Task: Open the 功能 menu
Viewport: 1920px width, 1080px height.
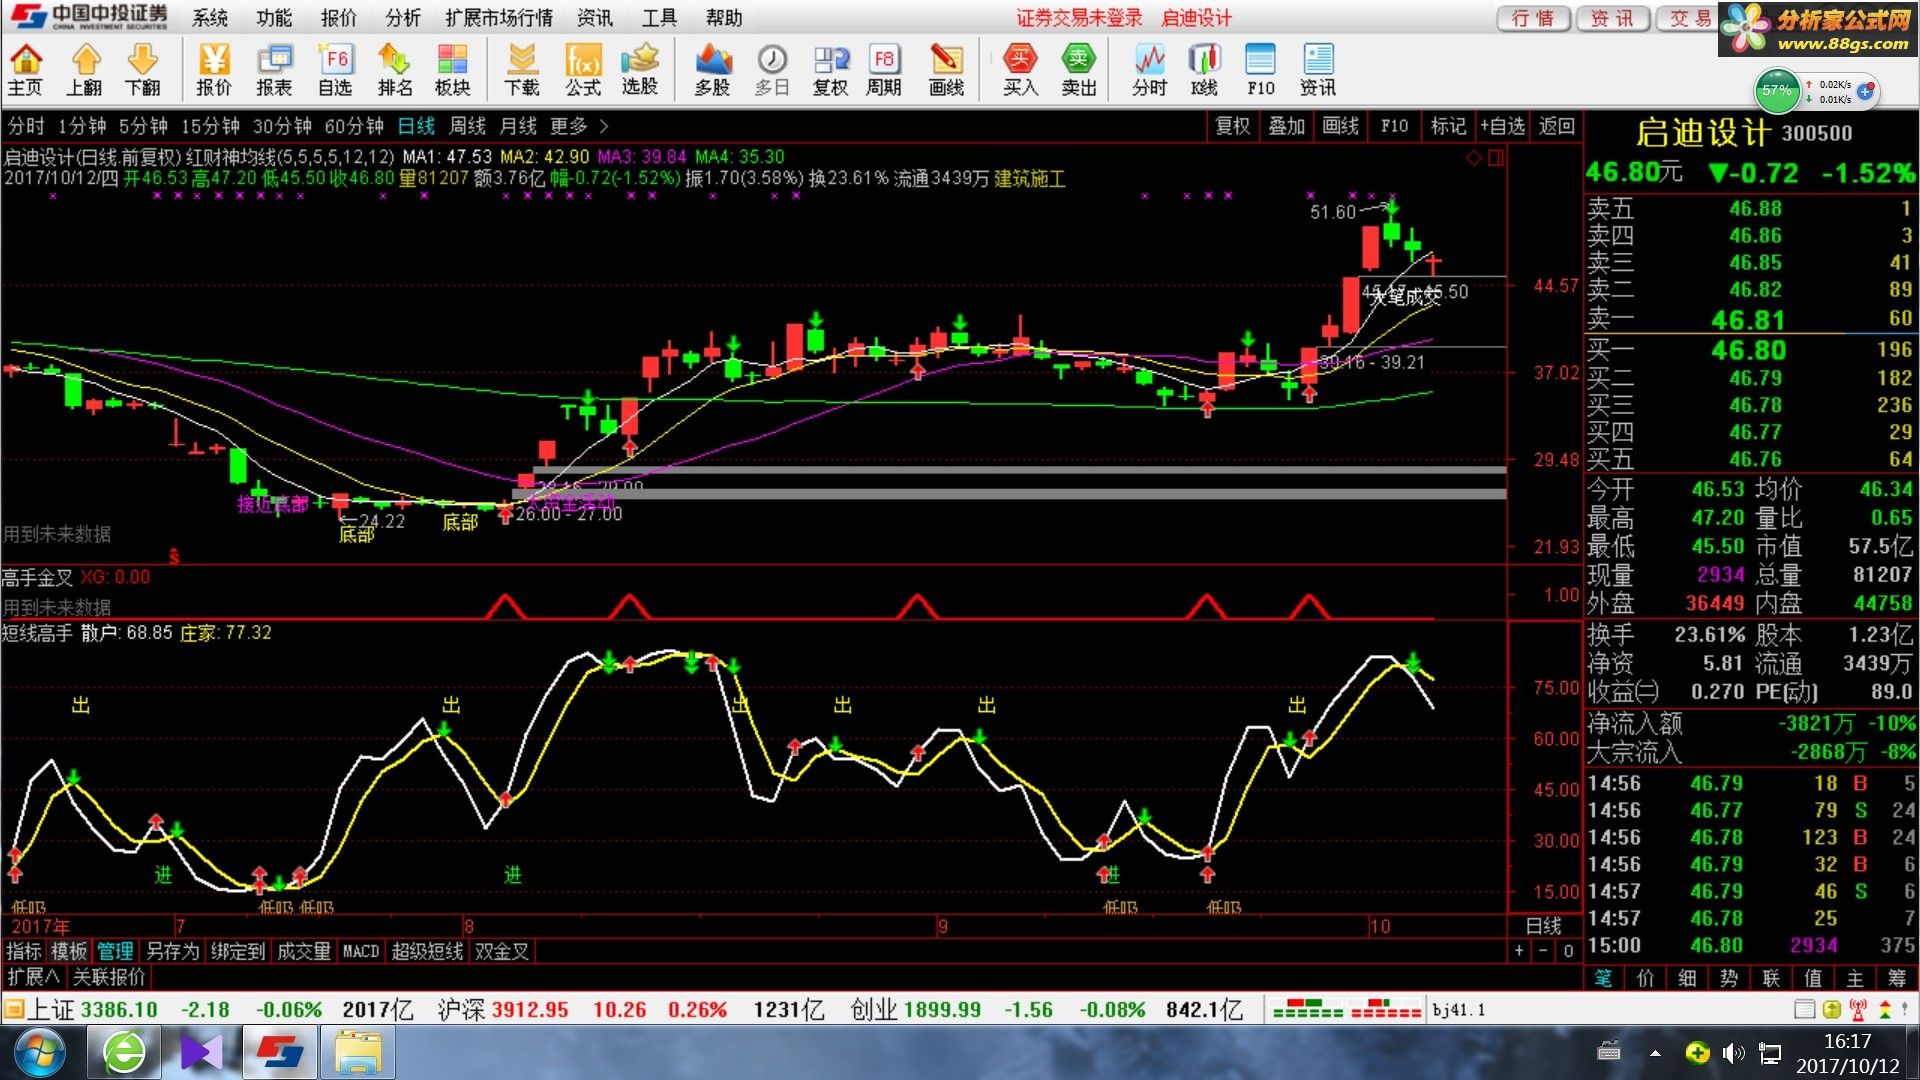Action: click(274, 18)
